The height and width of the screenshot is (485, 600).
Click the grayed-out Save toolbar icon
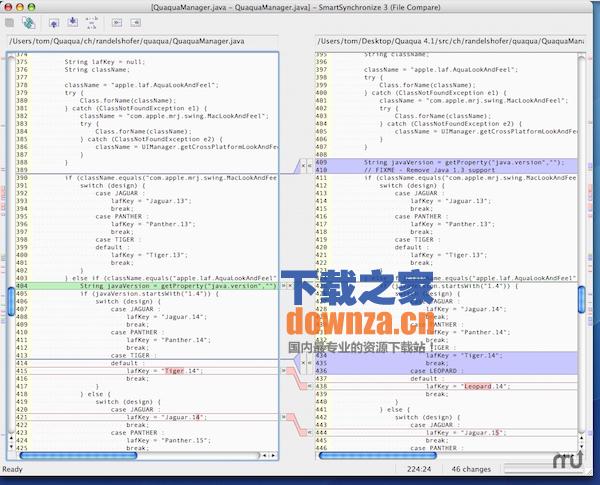[10, 23]
